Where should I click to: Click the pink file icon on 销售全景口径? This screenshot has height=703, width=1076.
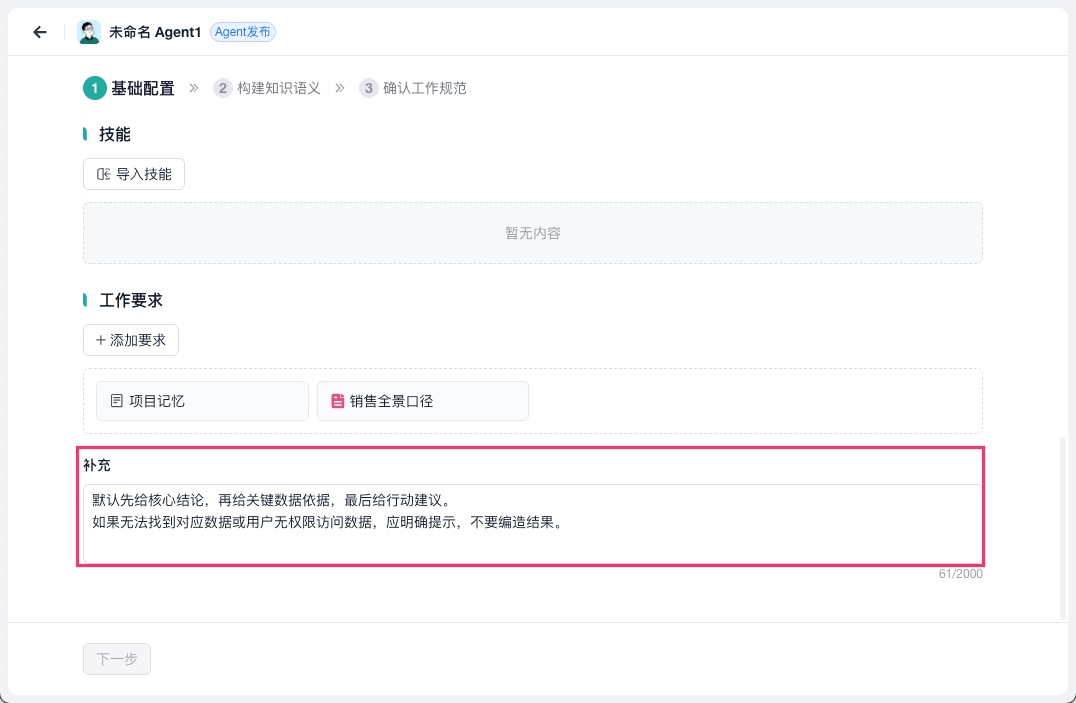338,401
